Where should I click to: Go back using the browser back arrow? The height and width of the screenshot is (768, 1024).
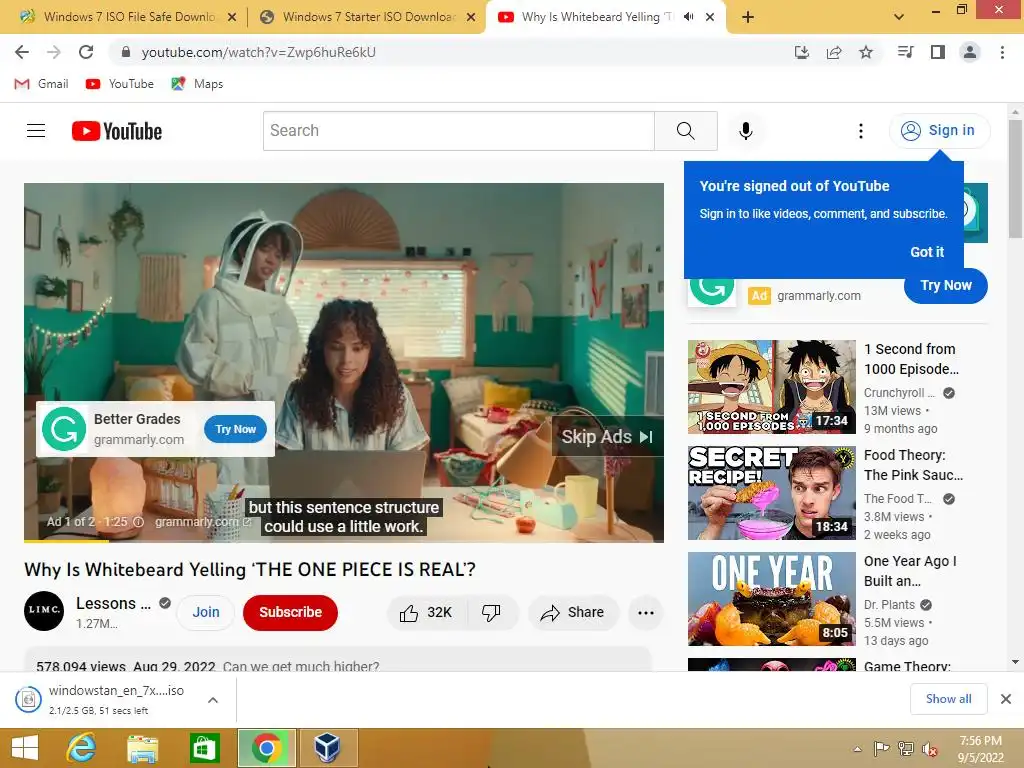pos(22,52)
